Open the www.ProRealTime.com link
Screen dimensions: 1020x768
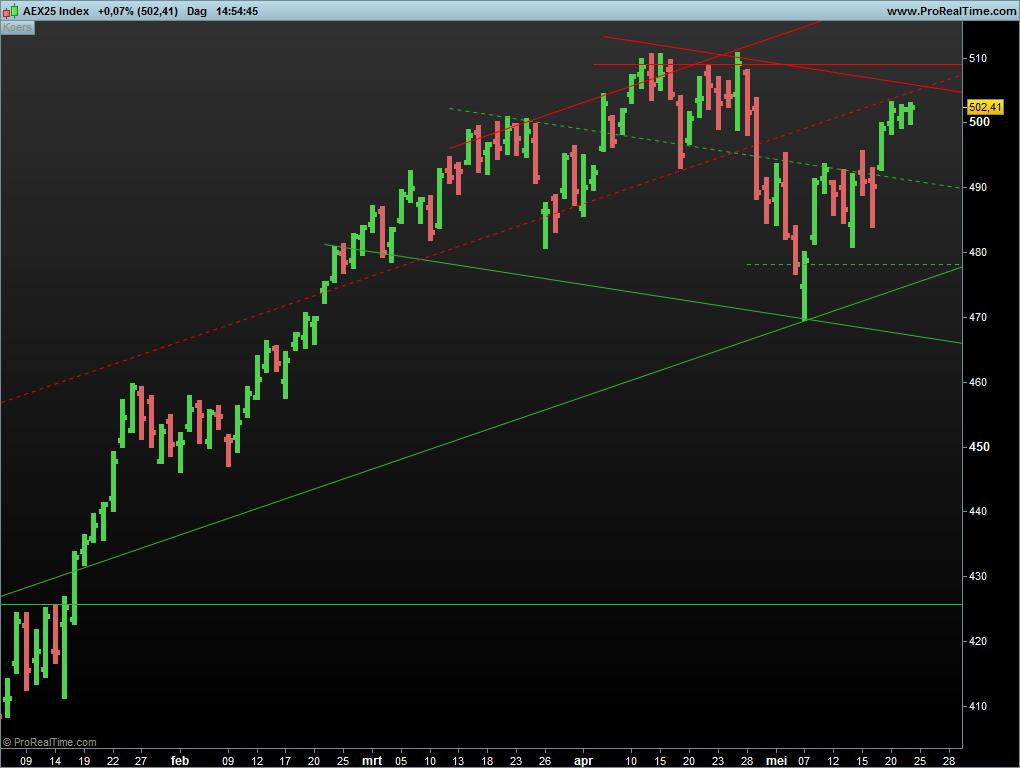(950, 11)
